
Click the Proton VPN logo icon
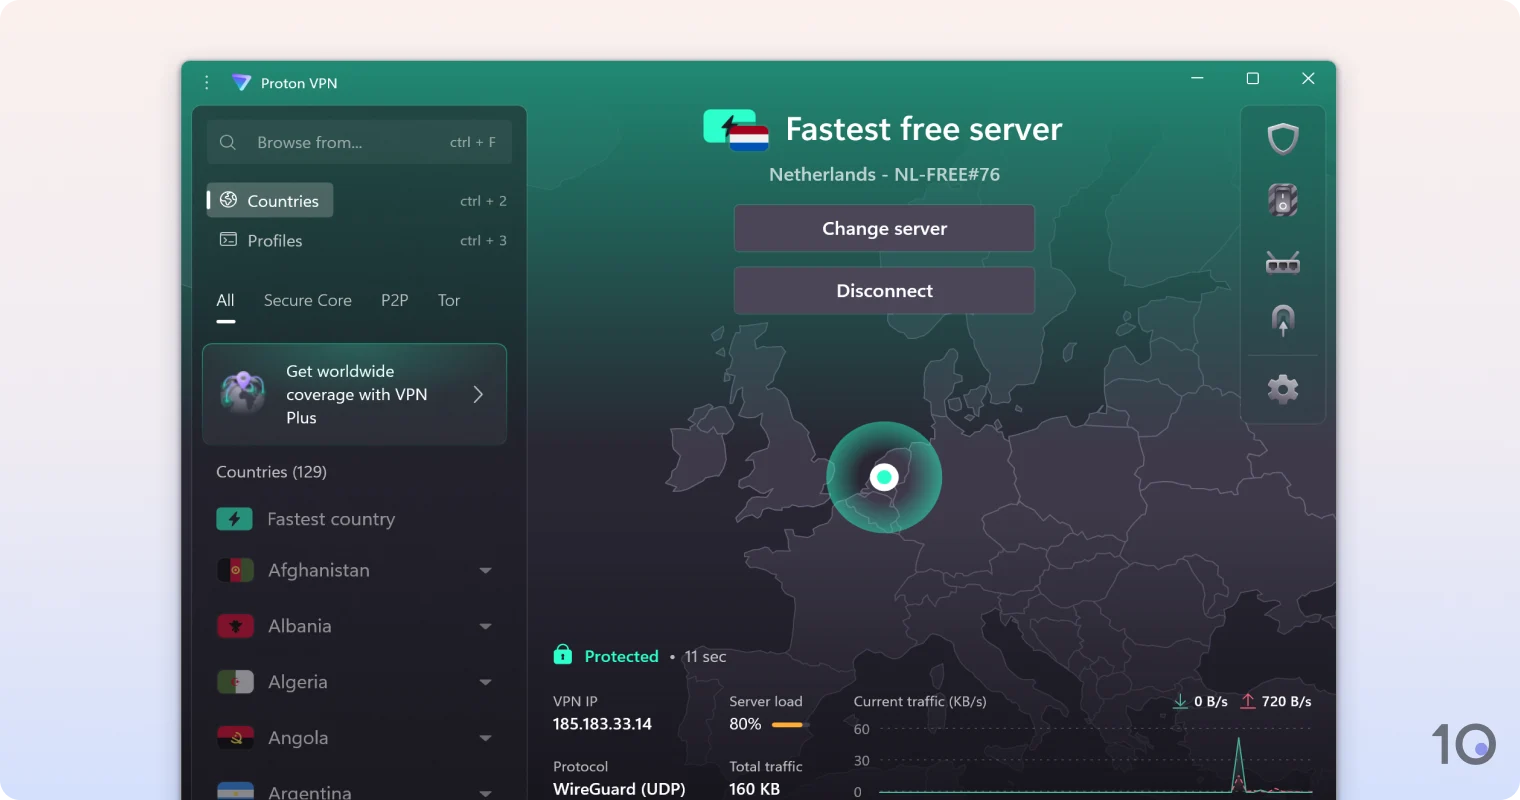coord(242,83)
